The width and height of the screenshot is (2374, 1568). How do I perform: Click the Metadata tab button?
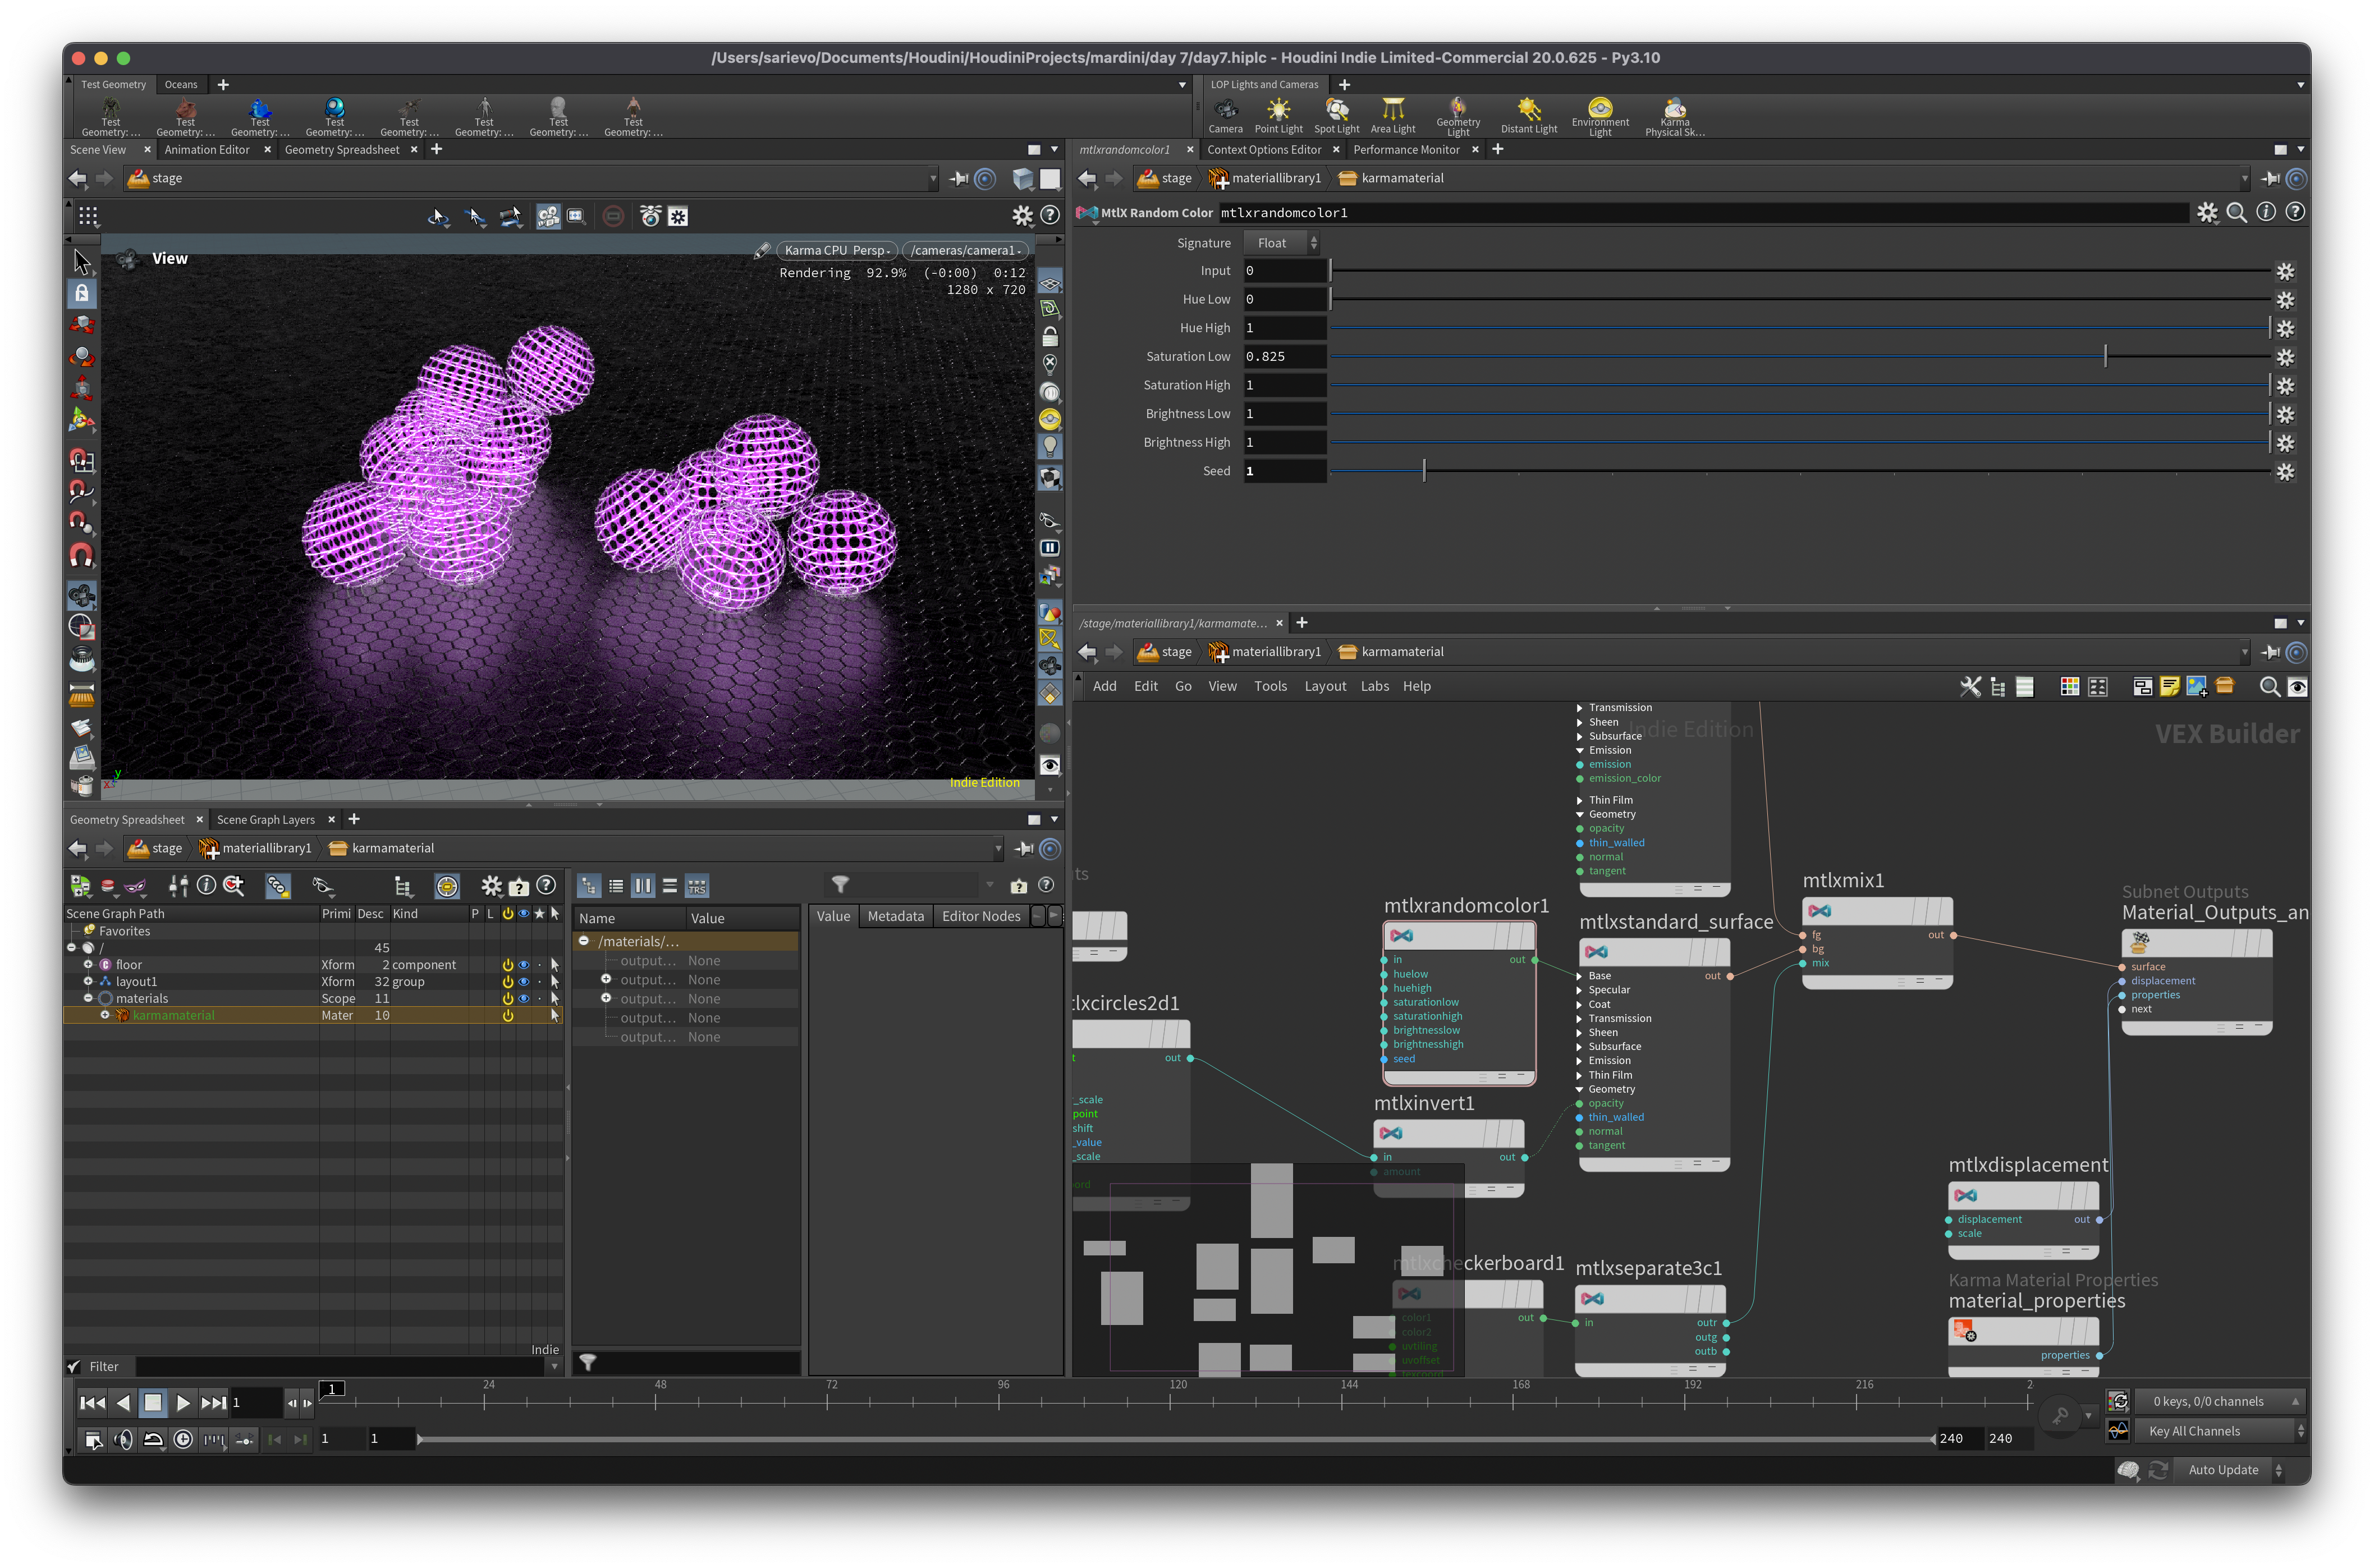coord(895,916)
